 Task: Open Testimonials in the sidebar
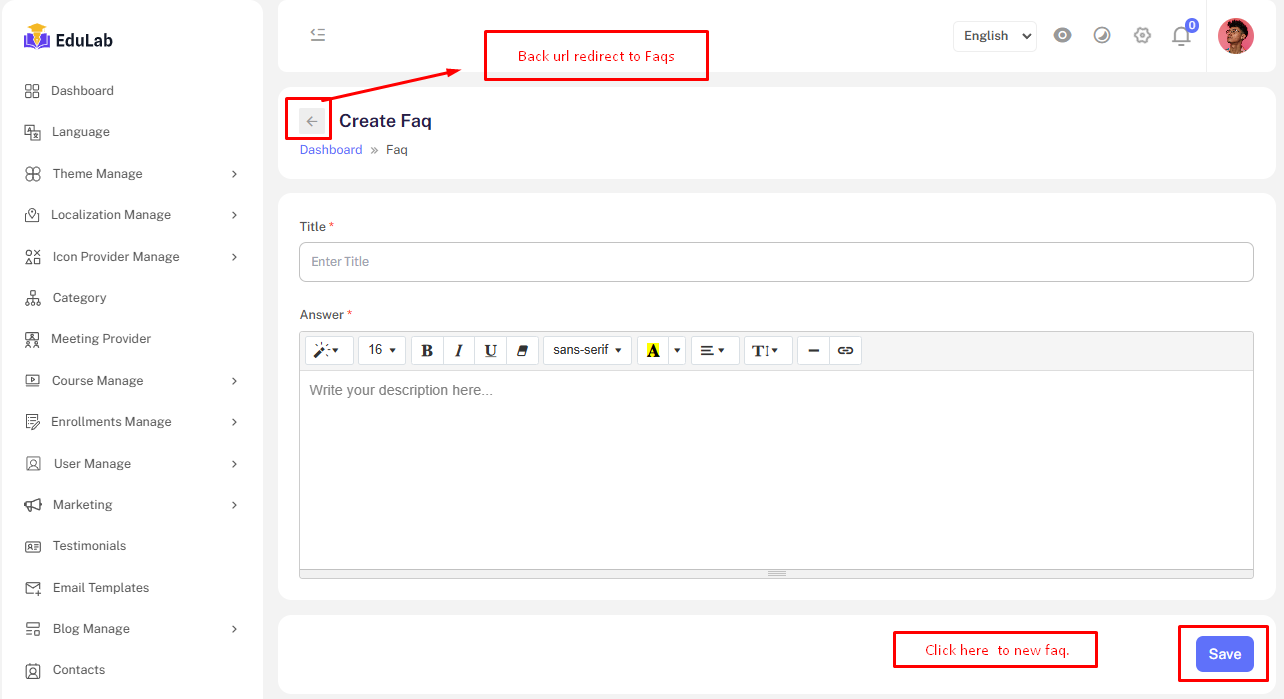(x=89, y=546)
